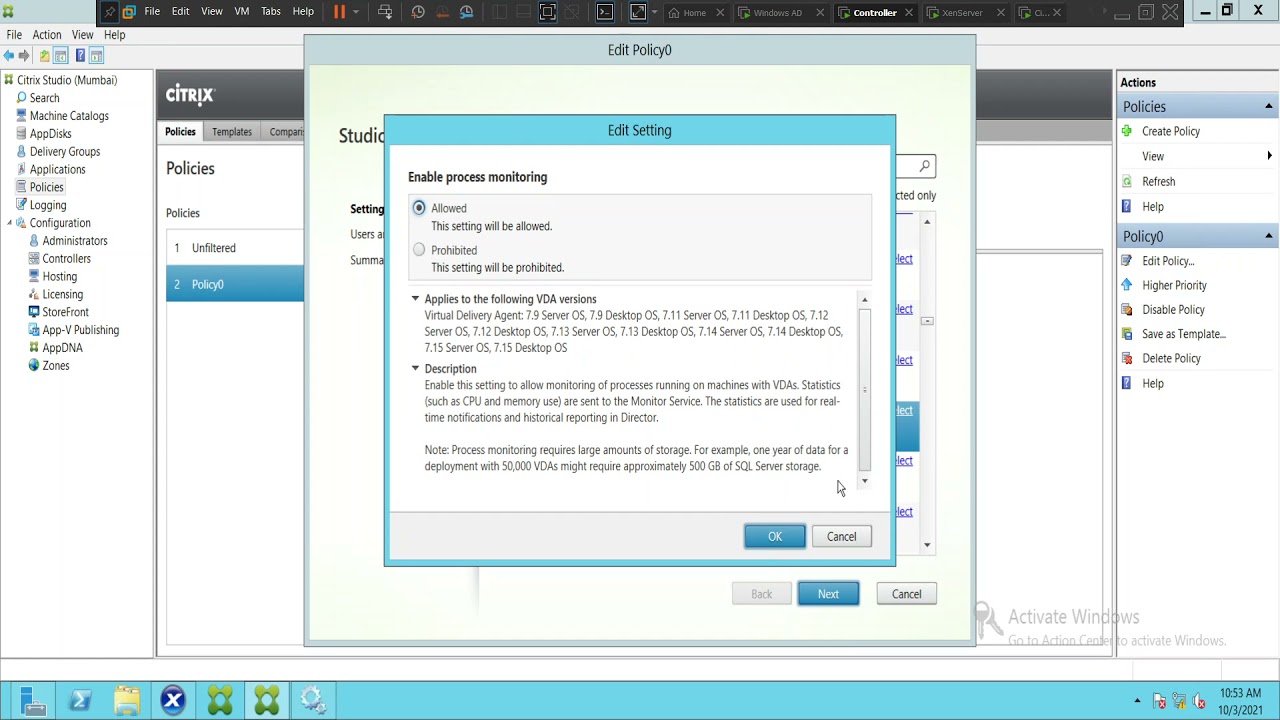This screenshot has width=1280, height=720.
Task: Click the VMware pause button icon
Action: 339,12
